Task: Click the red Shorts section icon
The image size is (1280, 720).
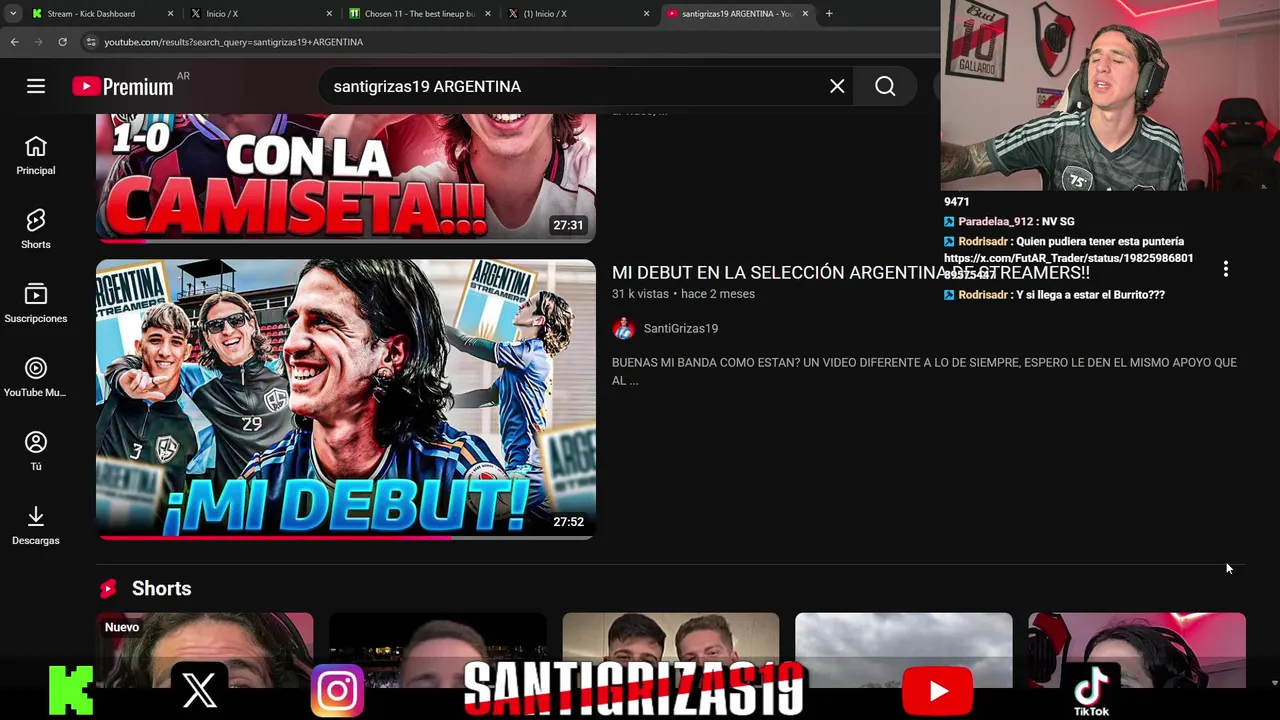Action: pyautogui.click(x=108, y=588)
